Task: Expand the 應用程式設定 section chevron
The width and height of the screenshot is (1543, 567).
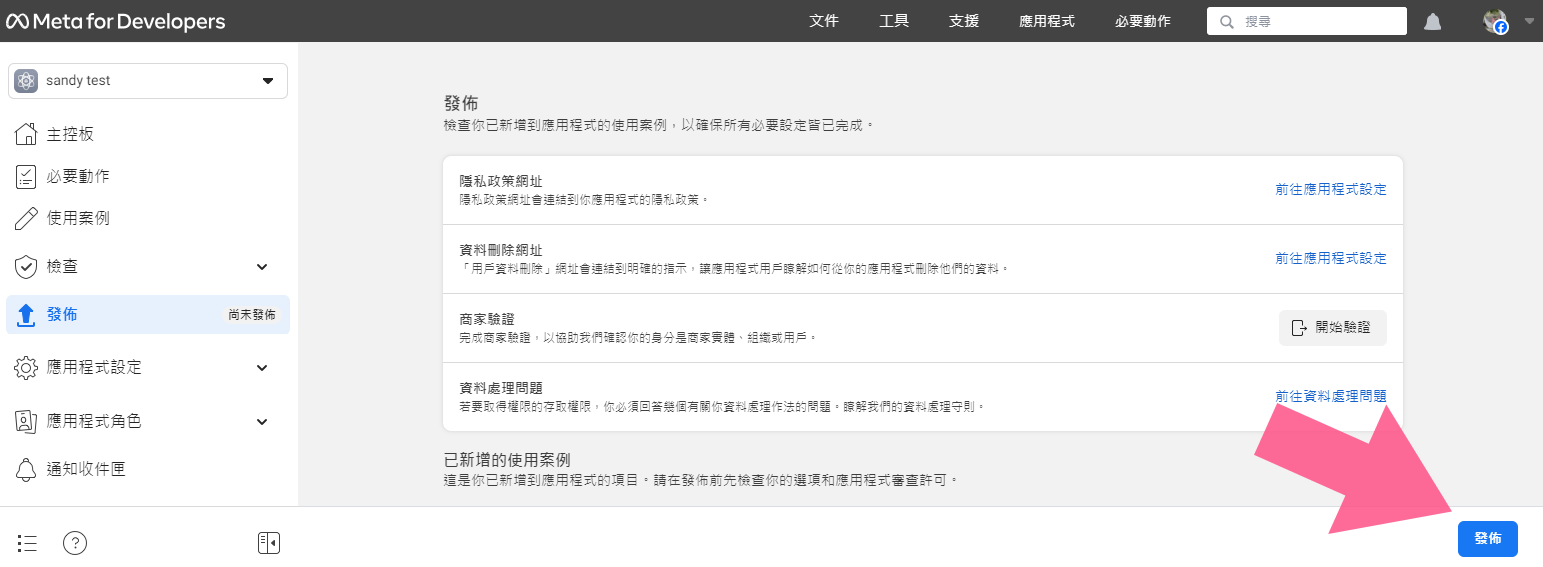Action: (262, 368)
